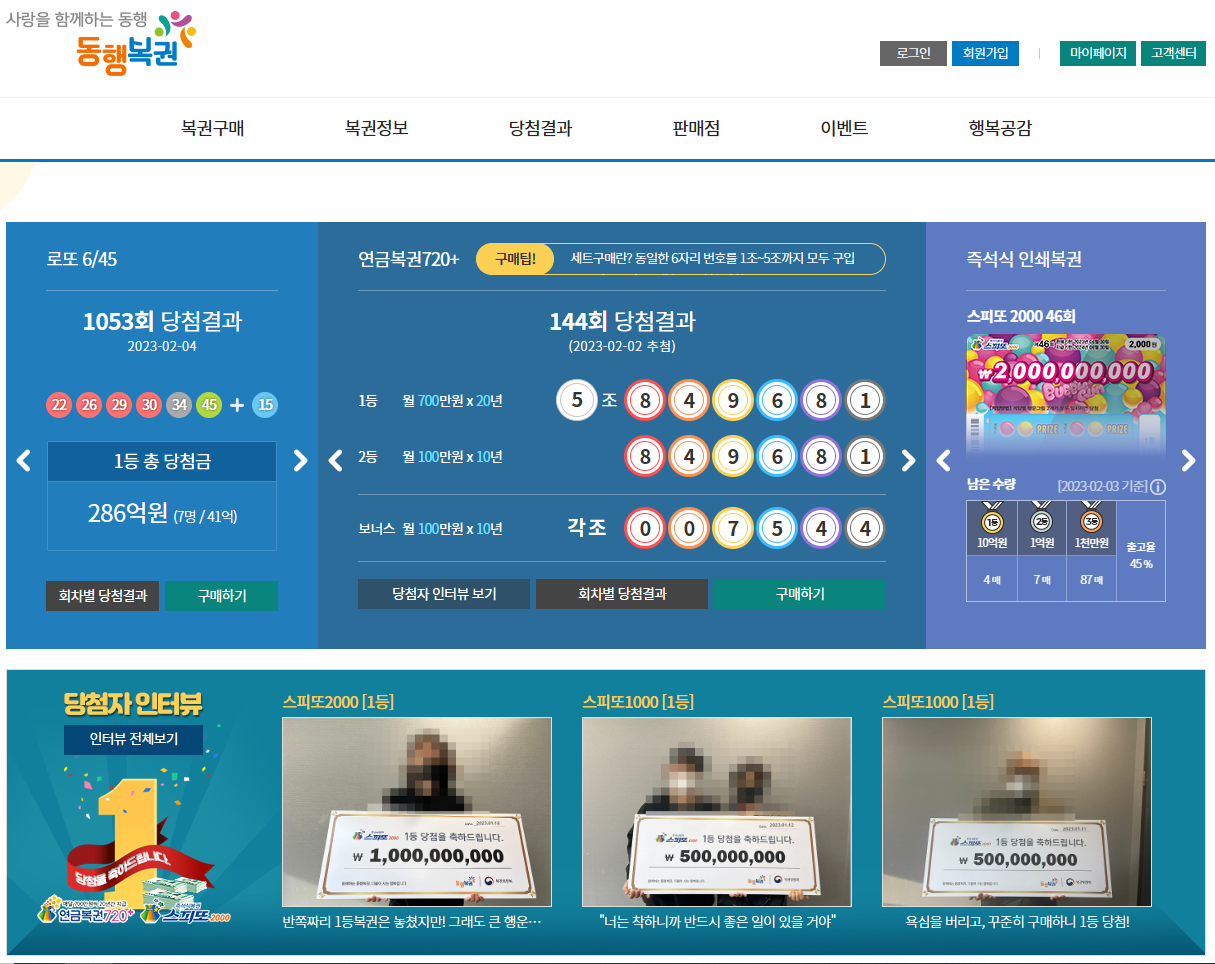Viewport: 1215px width, 964px height.
Task: Click bonus lotto ball number 15
Action: (x=265, y=405)
